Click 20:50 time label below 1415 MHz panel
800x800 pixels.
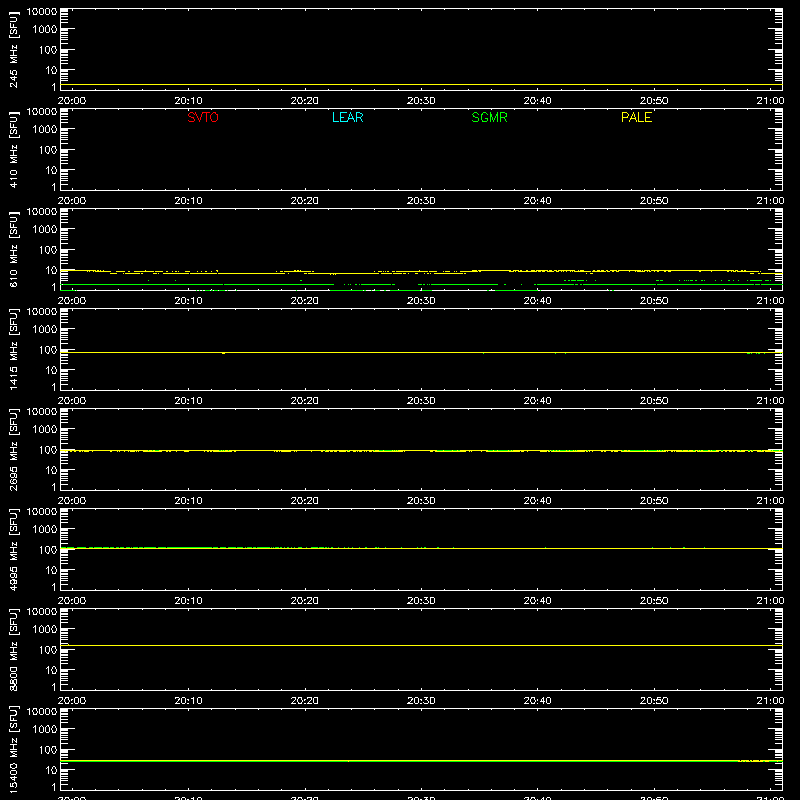click(654, 401)
